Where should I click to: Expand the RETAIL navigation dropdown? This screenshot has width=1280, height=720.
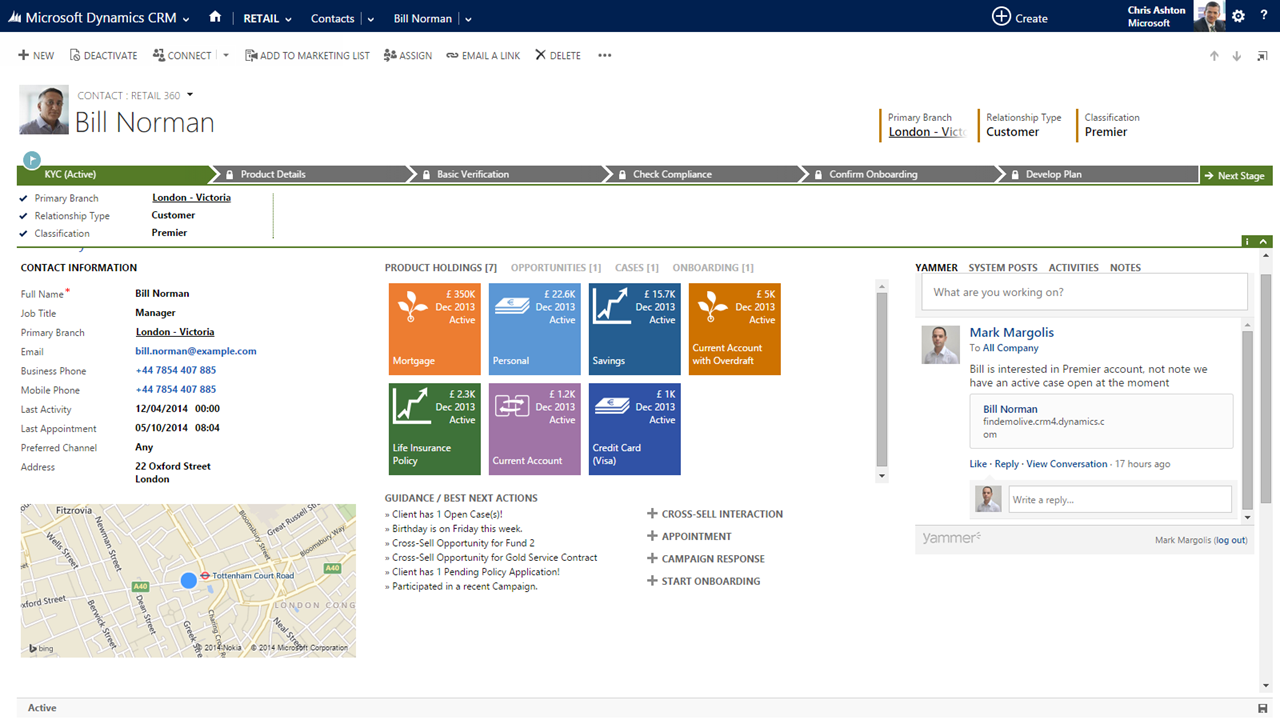[288, 19]
